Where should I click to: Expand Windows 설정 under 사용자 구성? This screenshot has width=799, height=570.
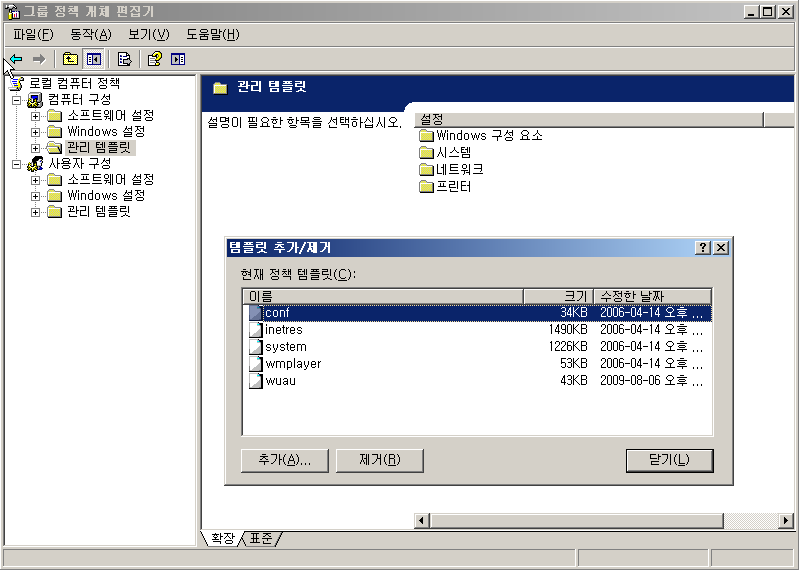point(35,196)
